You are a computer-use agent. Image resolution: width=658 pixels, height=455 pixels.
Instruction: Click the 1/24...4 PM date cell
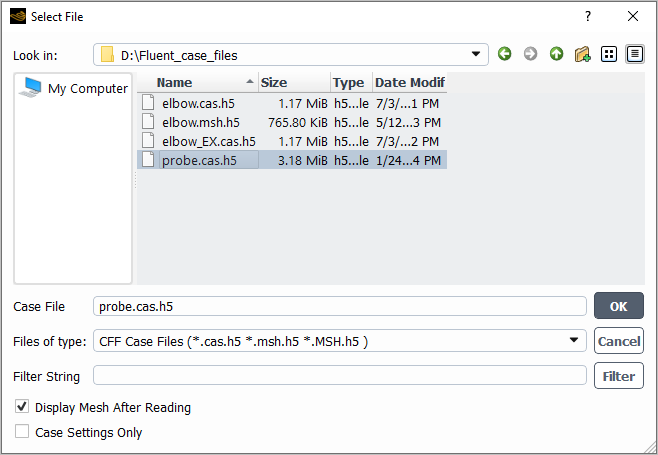click(408, 161)
